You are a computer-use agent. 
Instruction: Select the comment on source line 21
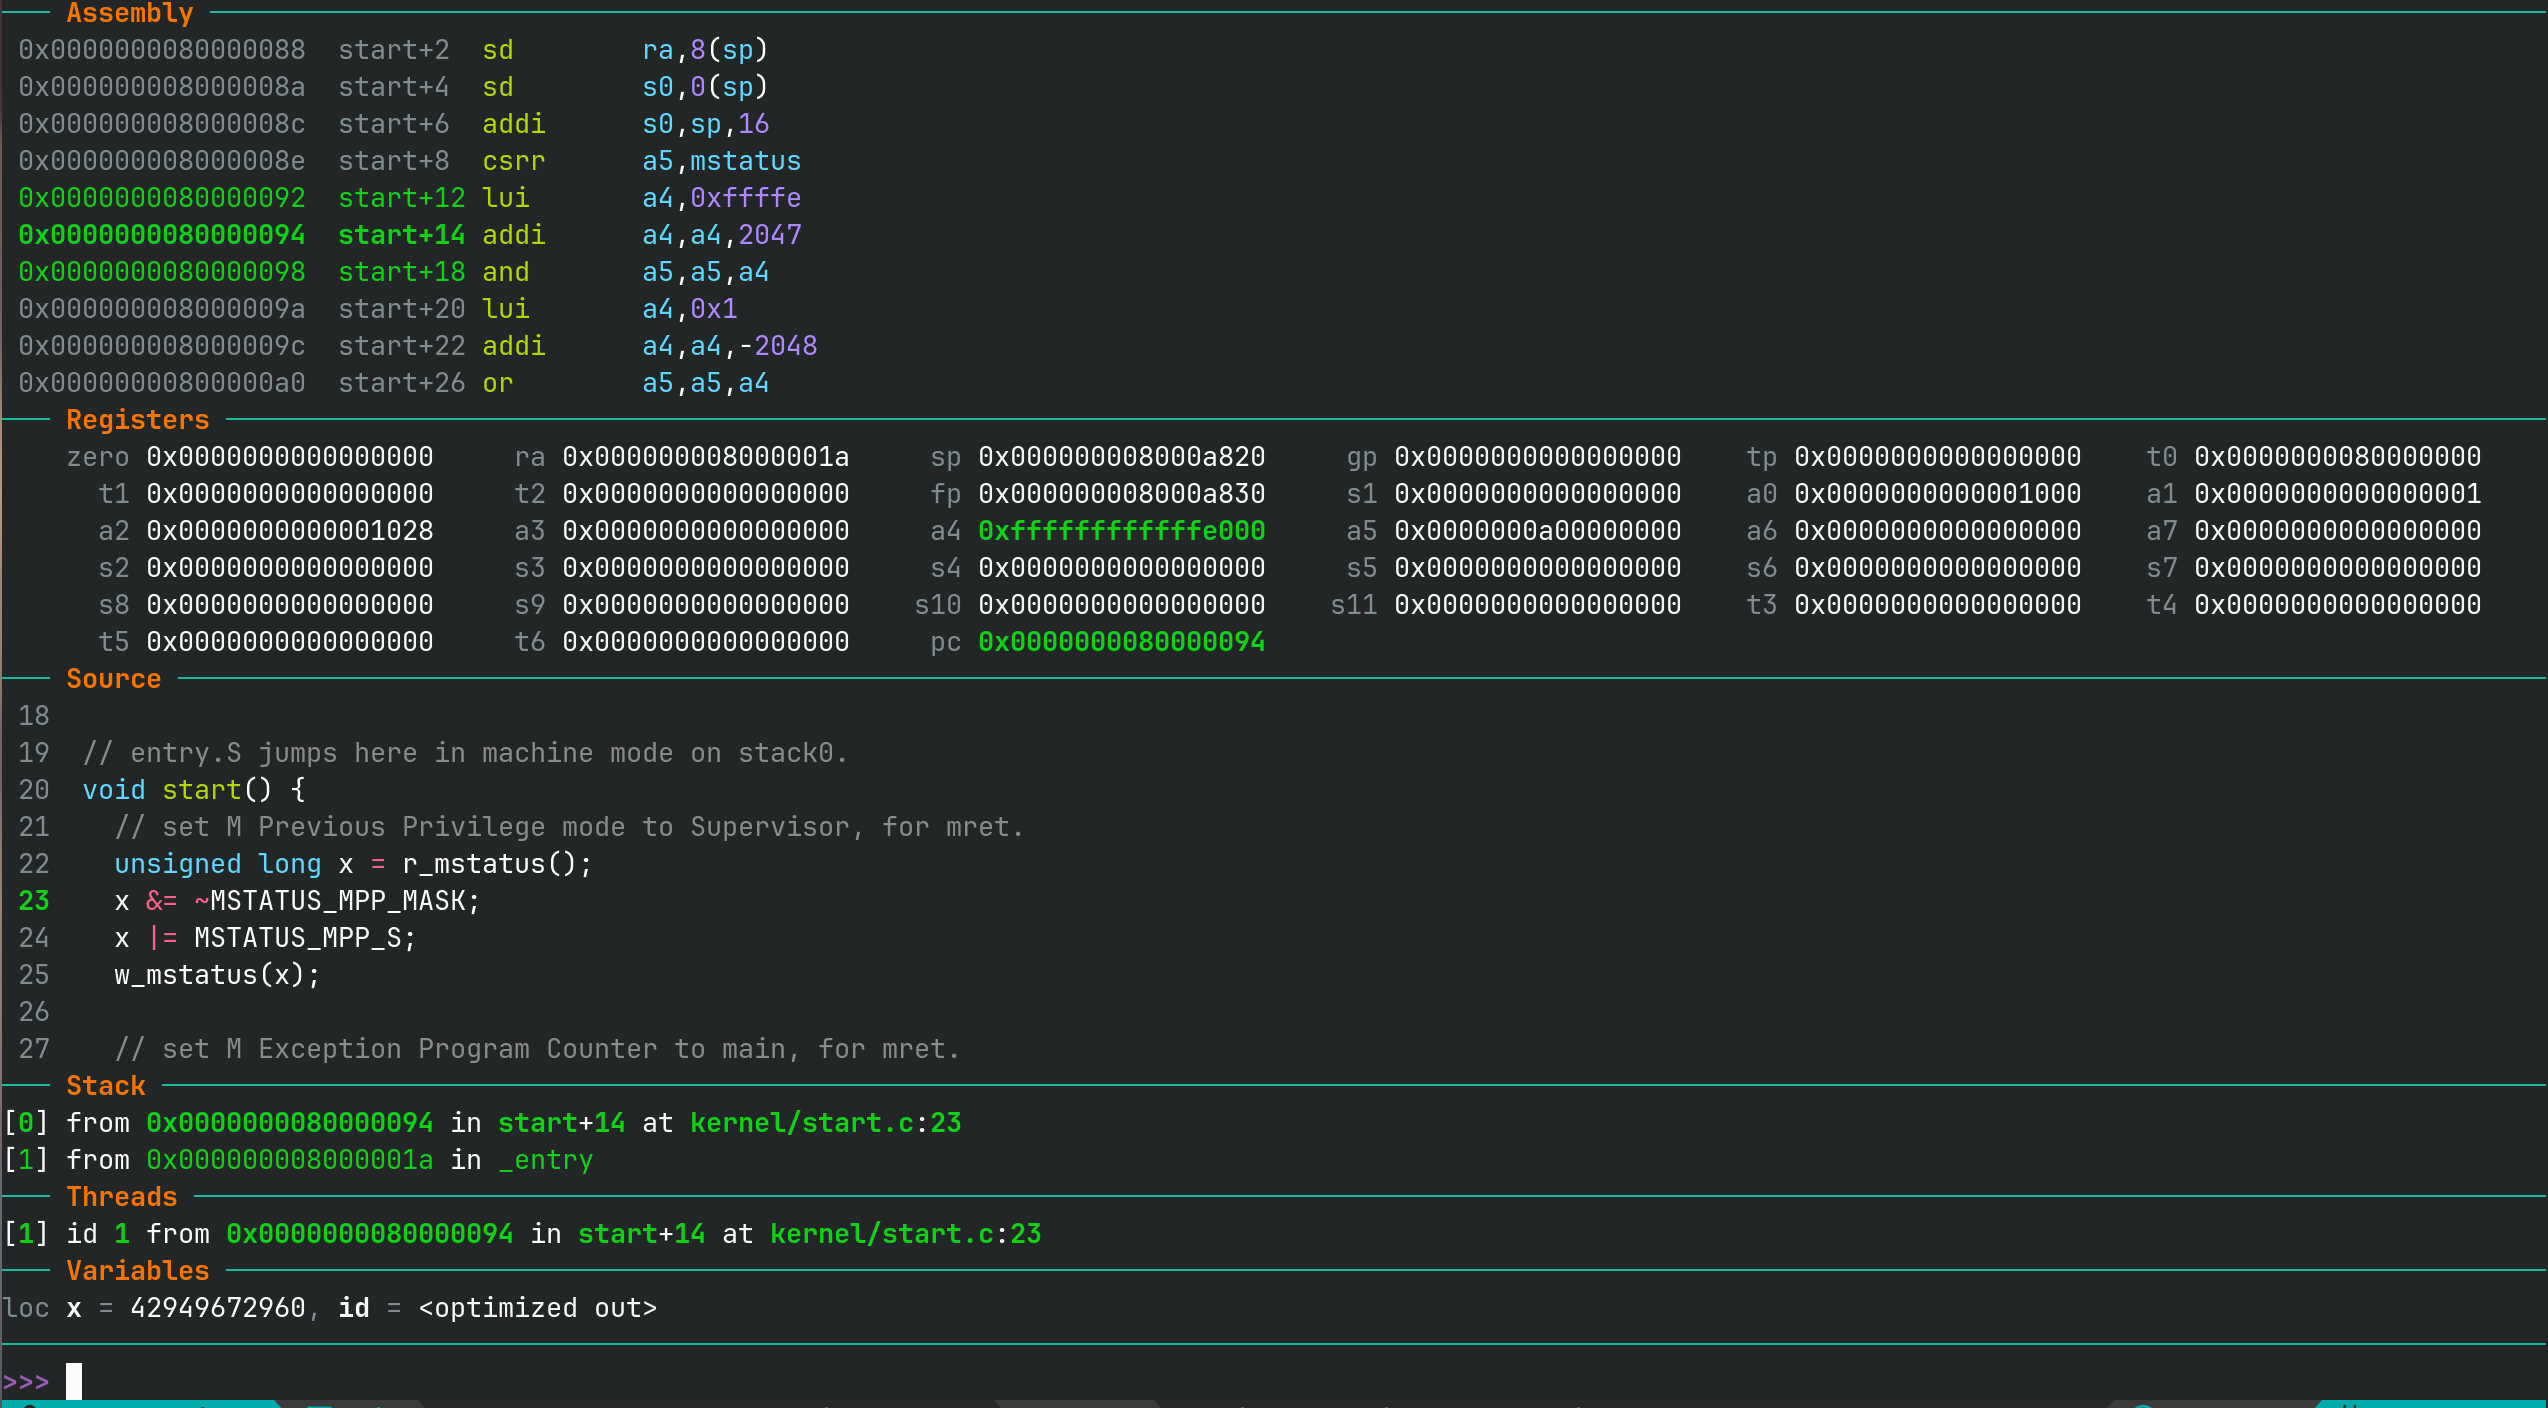570,827
